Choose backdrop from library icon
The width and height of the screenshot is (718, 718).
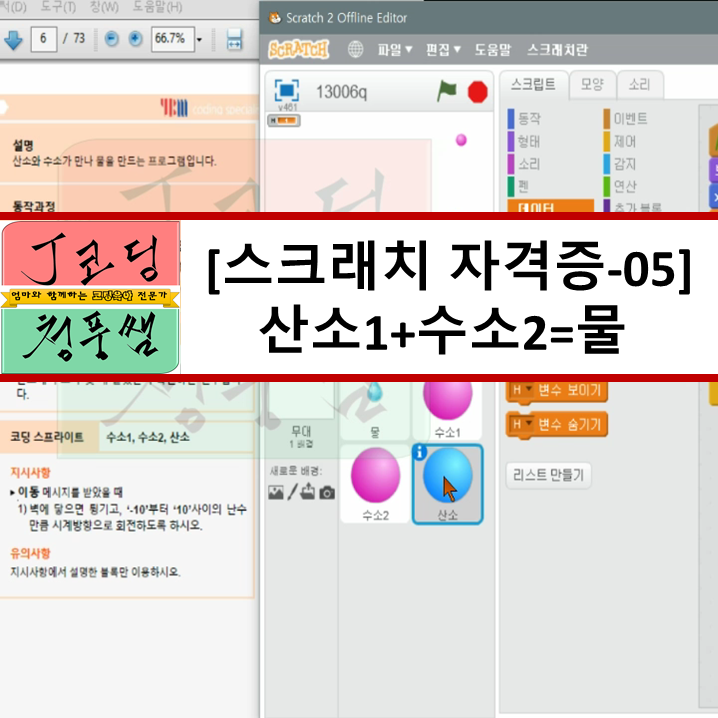pyautogui.click(x=276, y=493)
